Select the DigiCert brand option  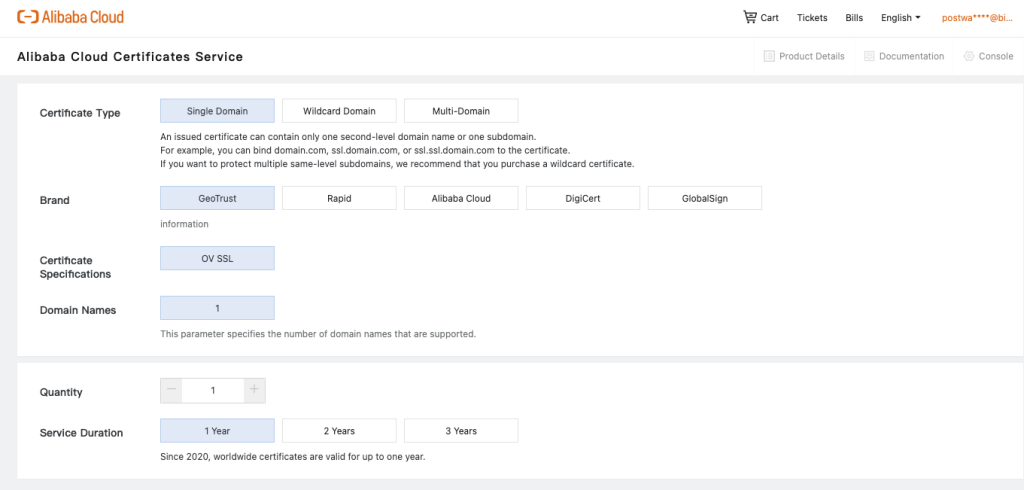[583, 198]
